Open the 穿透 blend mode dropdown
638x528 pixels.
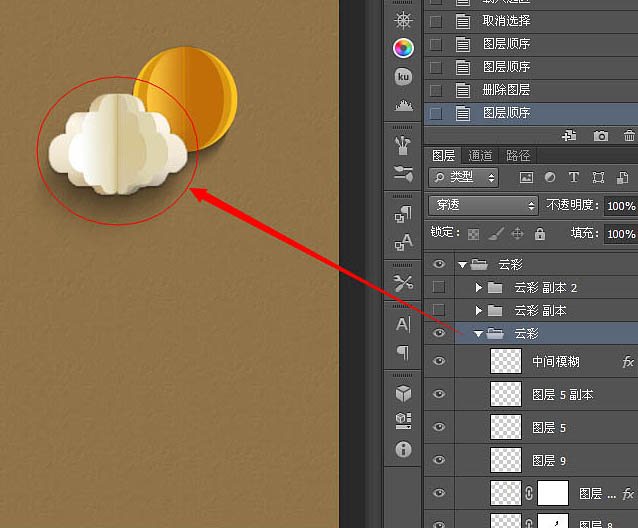tap(483, 205)
